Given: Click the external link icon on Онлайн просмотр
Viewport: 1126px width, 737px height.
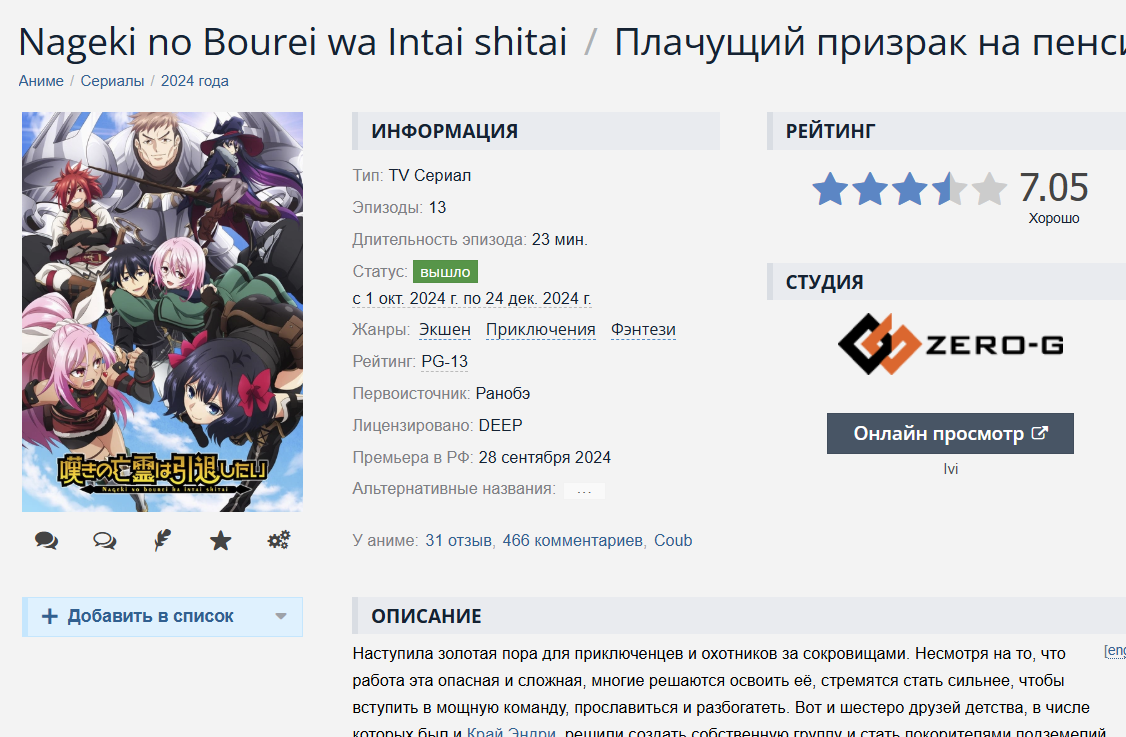Looking at the screenshot, I should coord(1040,433).
